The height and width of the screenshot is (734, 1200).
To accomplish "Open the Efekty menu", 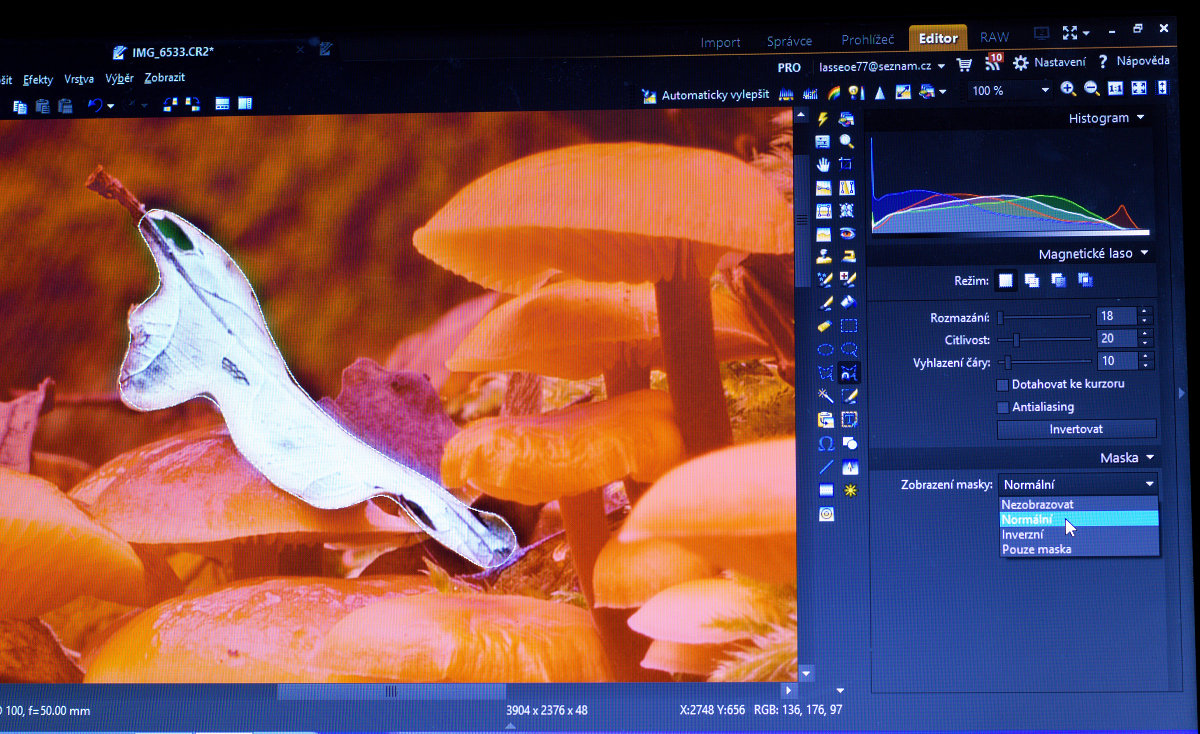I will tap(38, 79).
